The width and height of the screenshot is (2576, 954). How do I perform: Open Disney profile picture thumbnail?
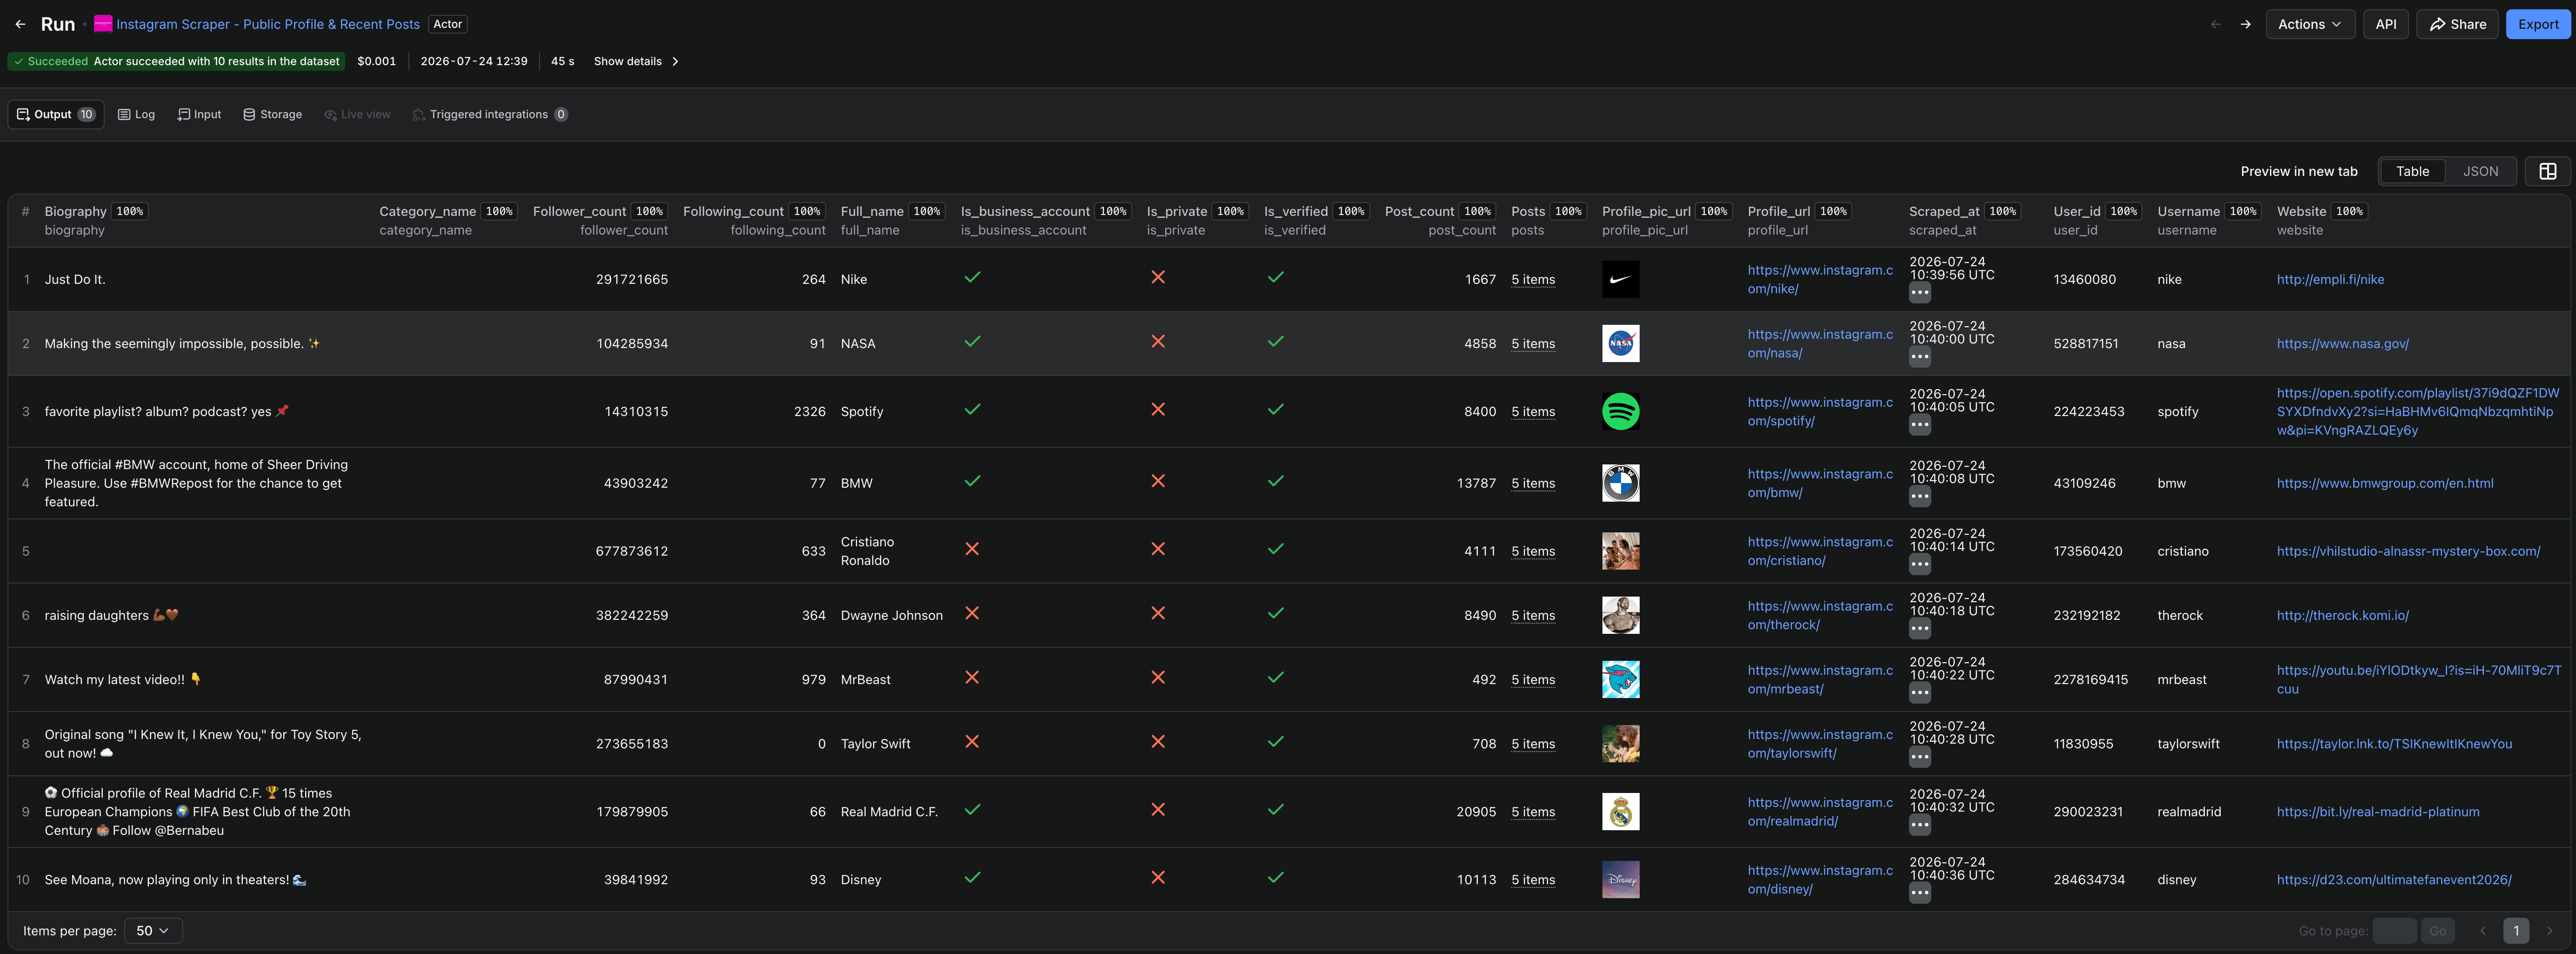tap(1620, 879)
